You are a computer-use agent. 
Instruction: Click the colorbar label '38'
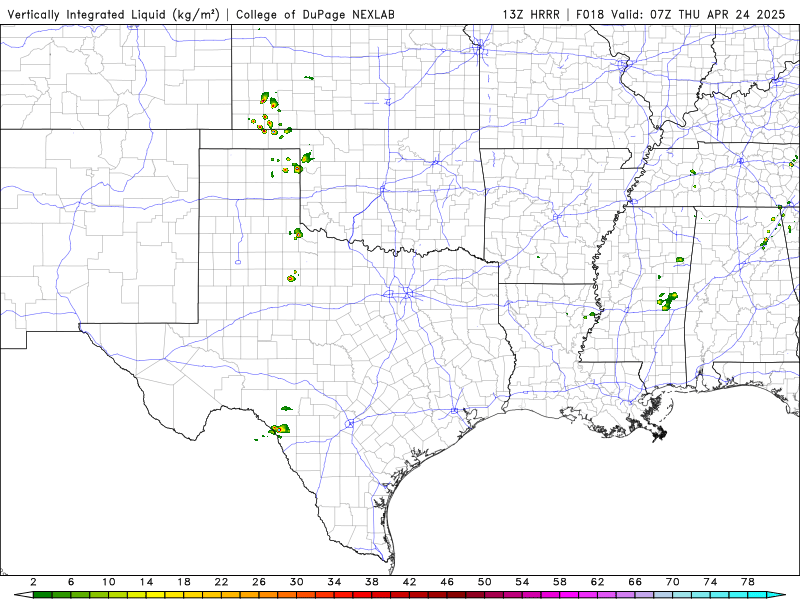372,582
